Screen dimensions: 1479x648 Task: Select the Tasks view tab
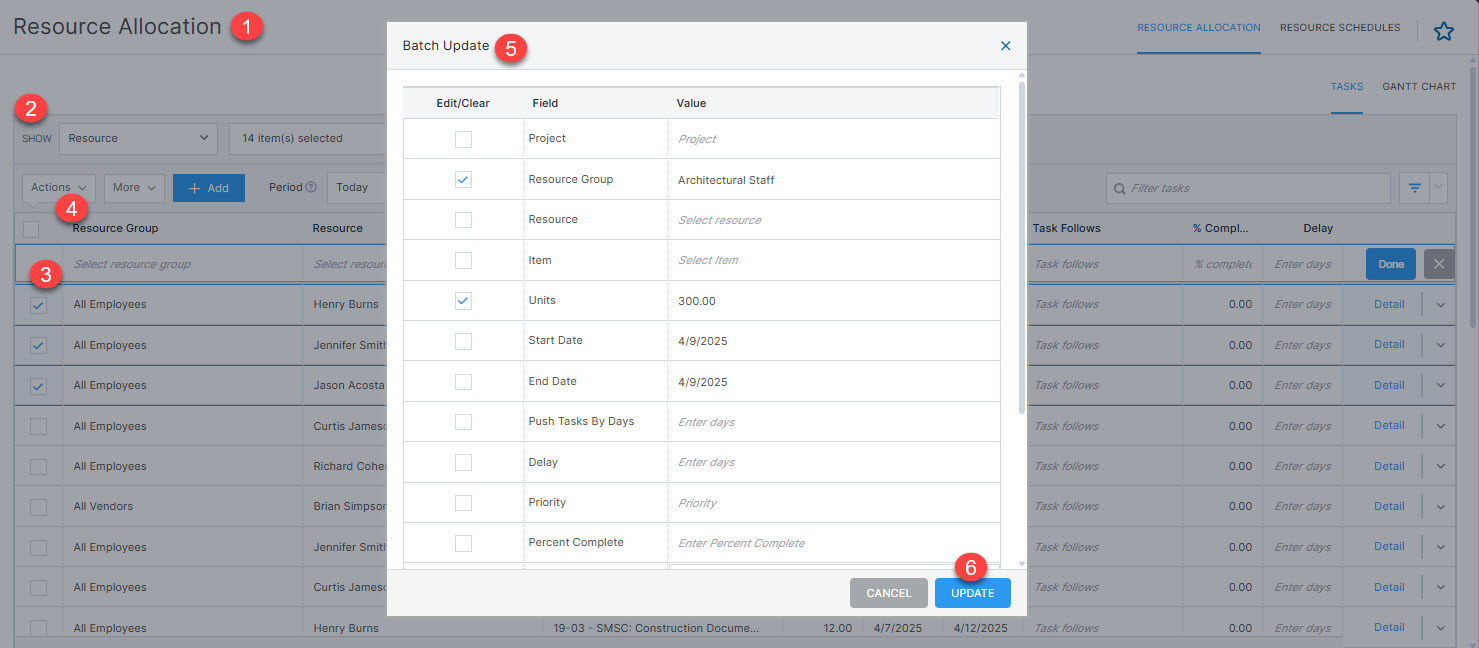click(1347, 87)
